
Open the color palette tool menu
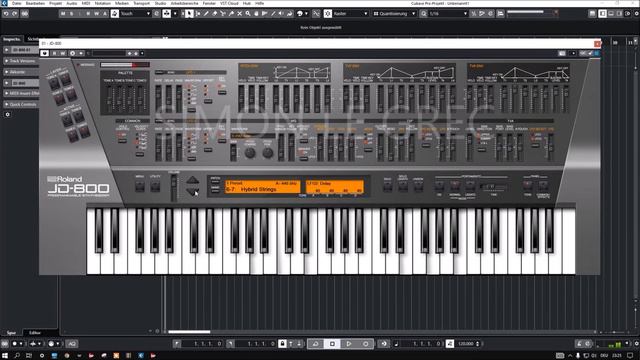302,13
